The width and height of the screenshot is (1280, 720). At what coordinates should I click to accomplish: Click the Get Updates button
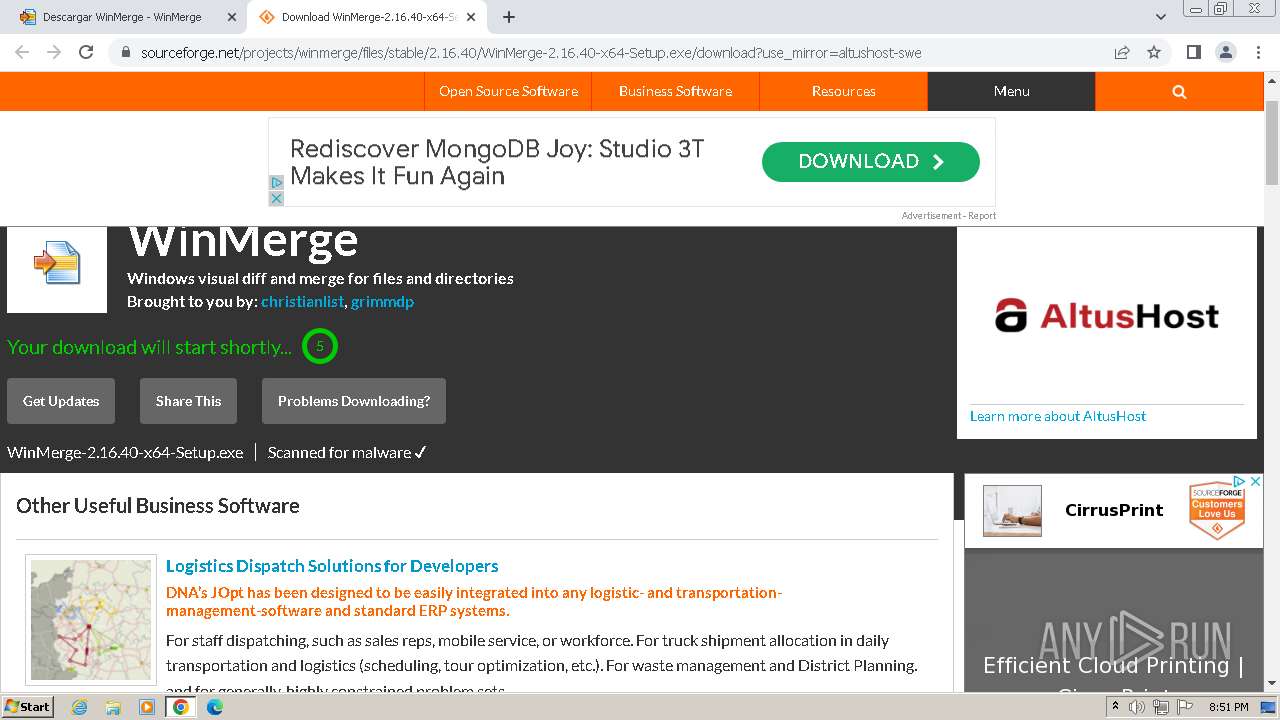(61, 401)
